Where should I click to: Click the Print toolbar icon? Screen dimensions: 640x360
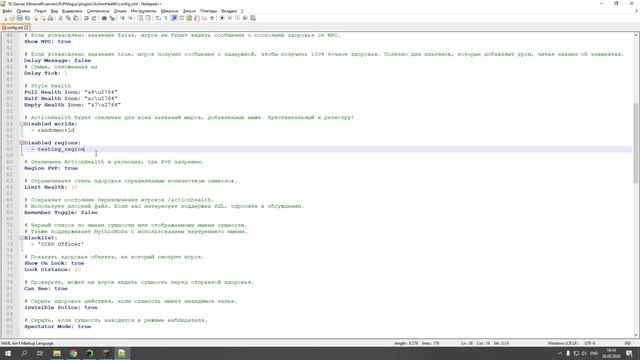point(50,18)
